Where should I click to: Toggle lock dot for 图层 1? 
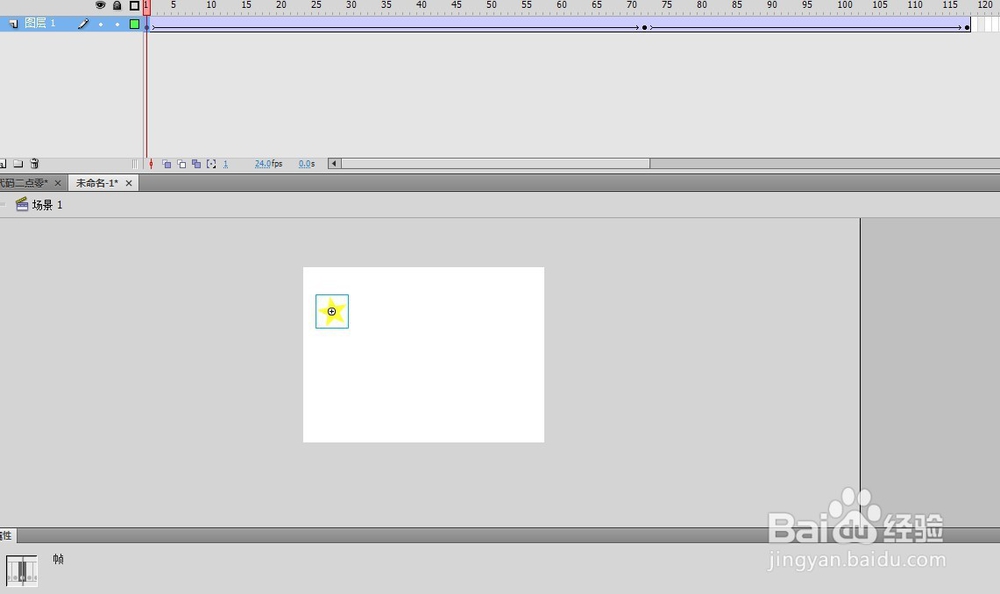tap(117, 24)
